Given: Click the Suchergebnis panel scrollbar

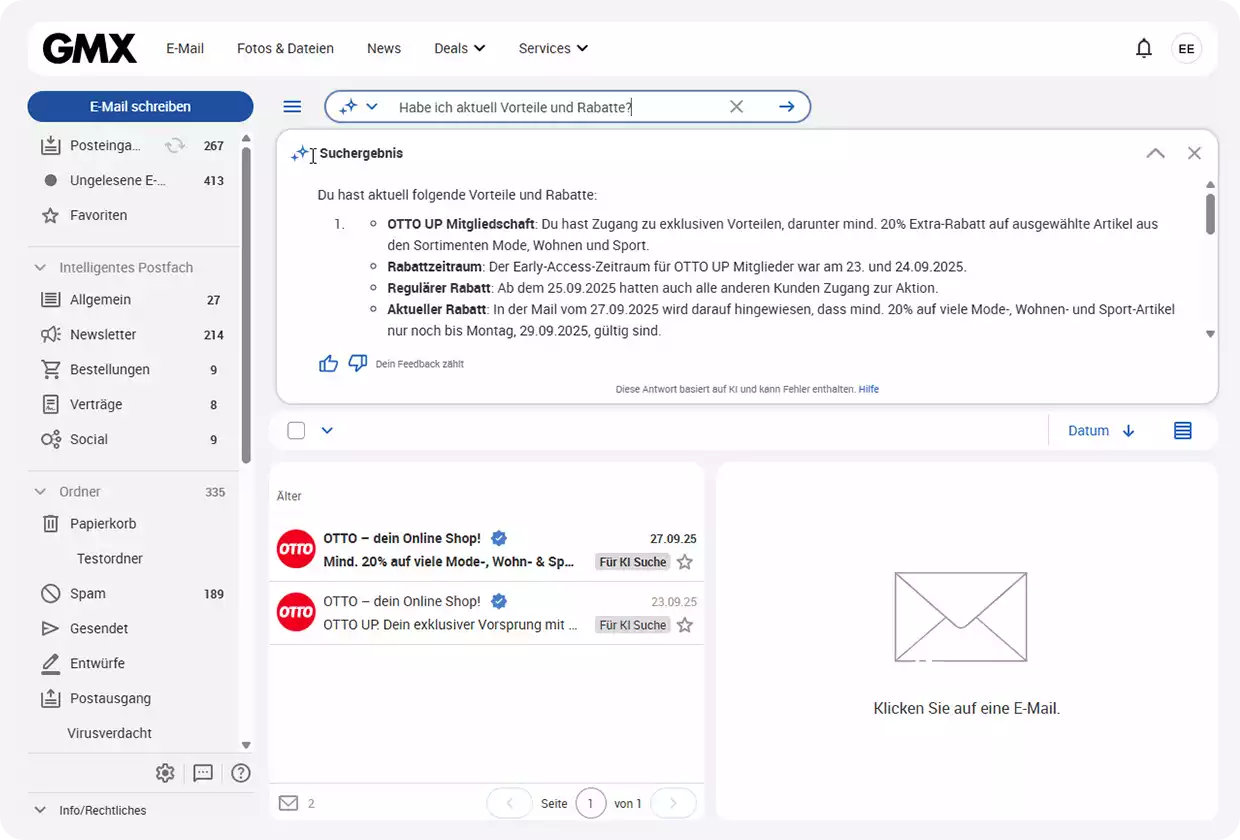Looking at the screenshot, I should click(1210, 214).
